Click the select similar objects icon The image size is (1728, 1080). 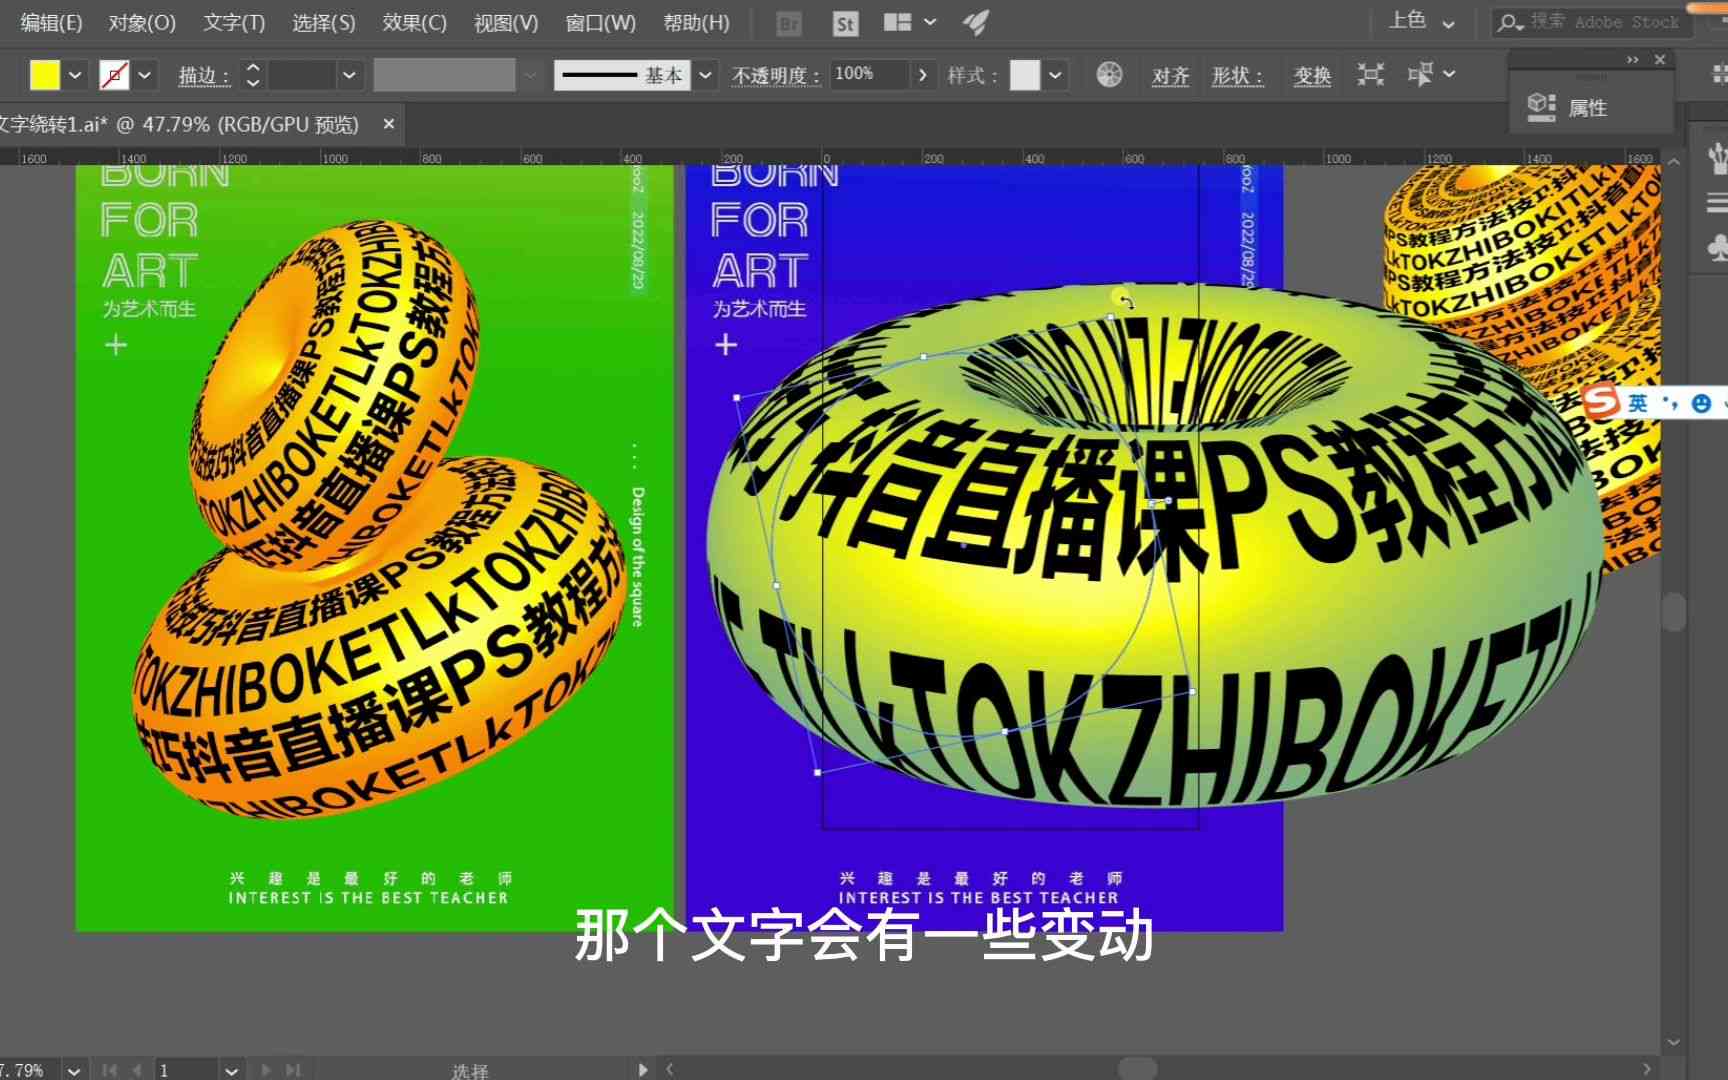tap(1419, 74)
